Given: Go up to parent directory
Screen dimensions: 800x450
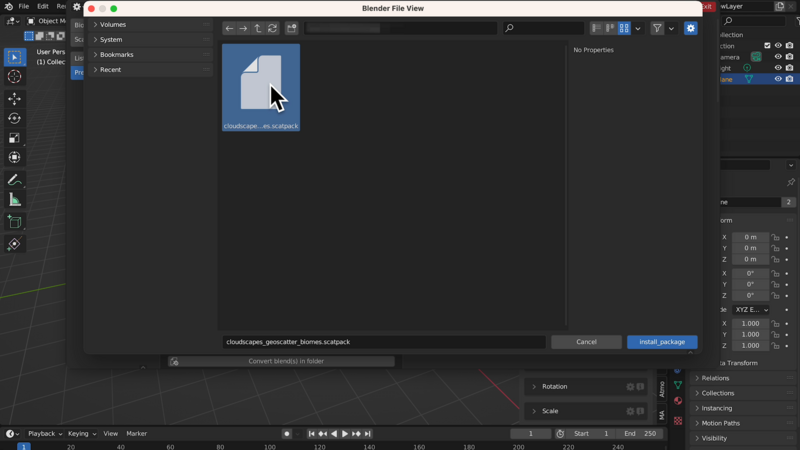Looking at the screenshot, I should [x=258, y=29].
